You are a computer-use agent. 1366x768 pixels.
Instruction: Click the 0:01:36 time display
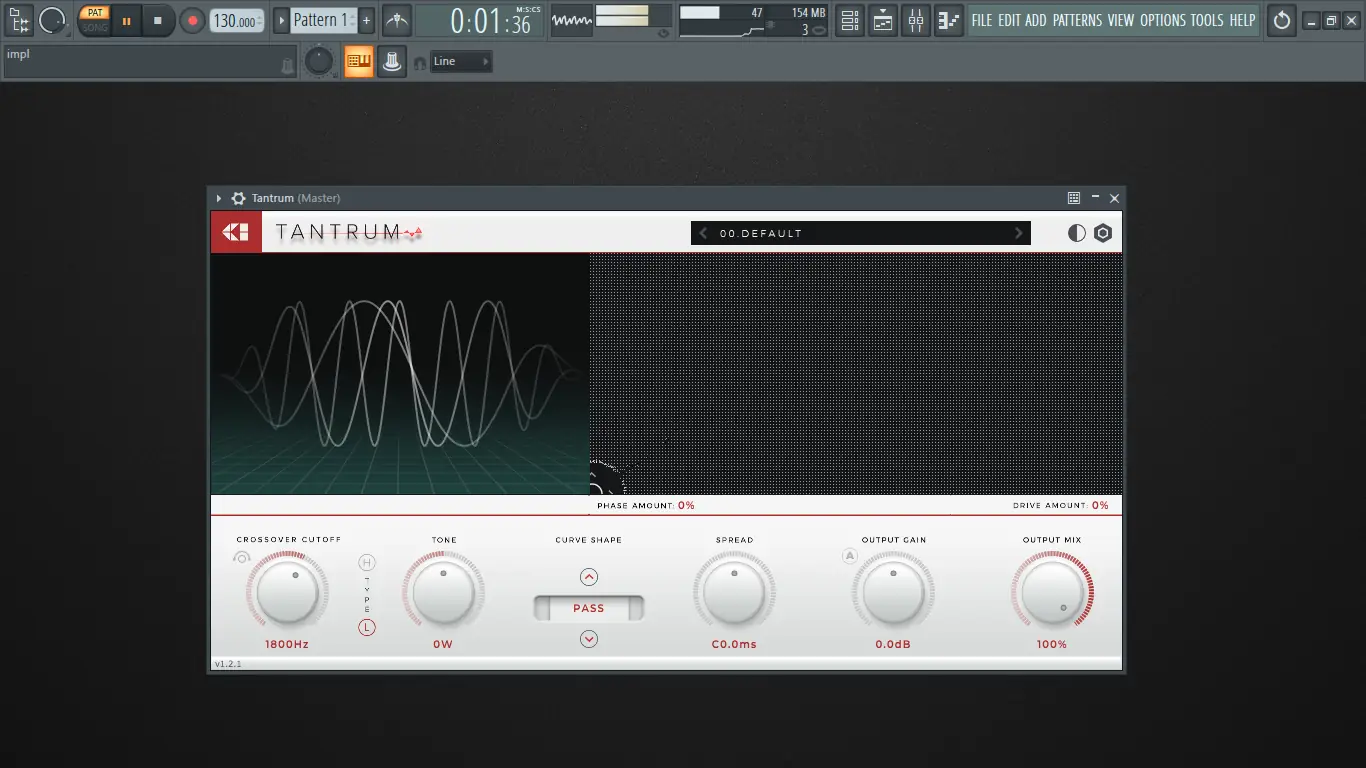pos(479,20)
